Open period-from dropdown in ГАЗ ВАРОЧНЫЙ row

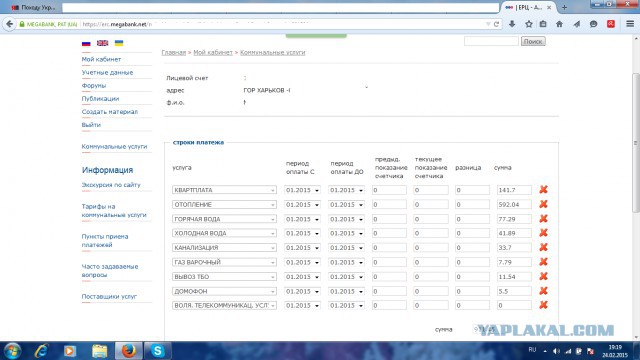point(302,262)
